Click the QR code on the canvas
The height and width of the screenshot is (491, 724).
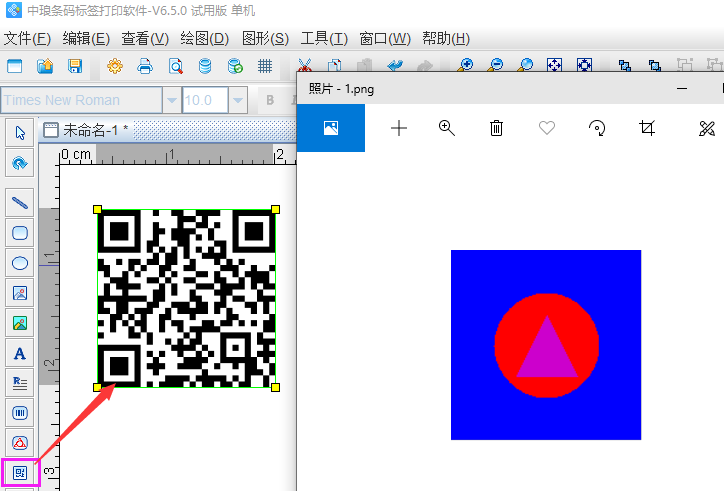186,298
